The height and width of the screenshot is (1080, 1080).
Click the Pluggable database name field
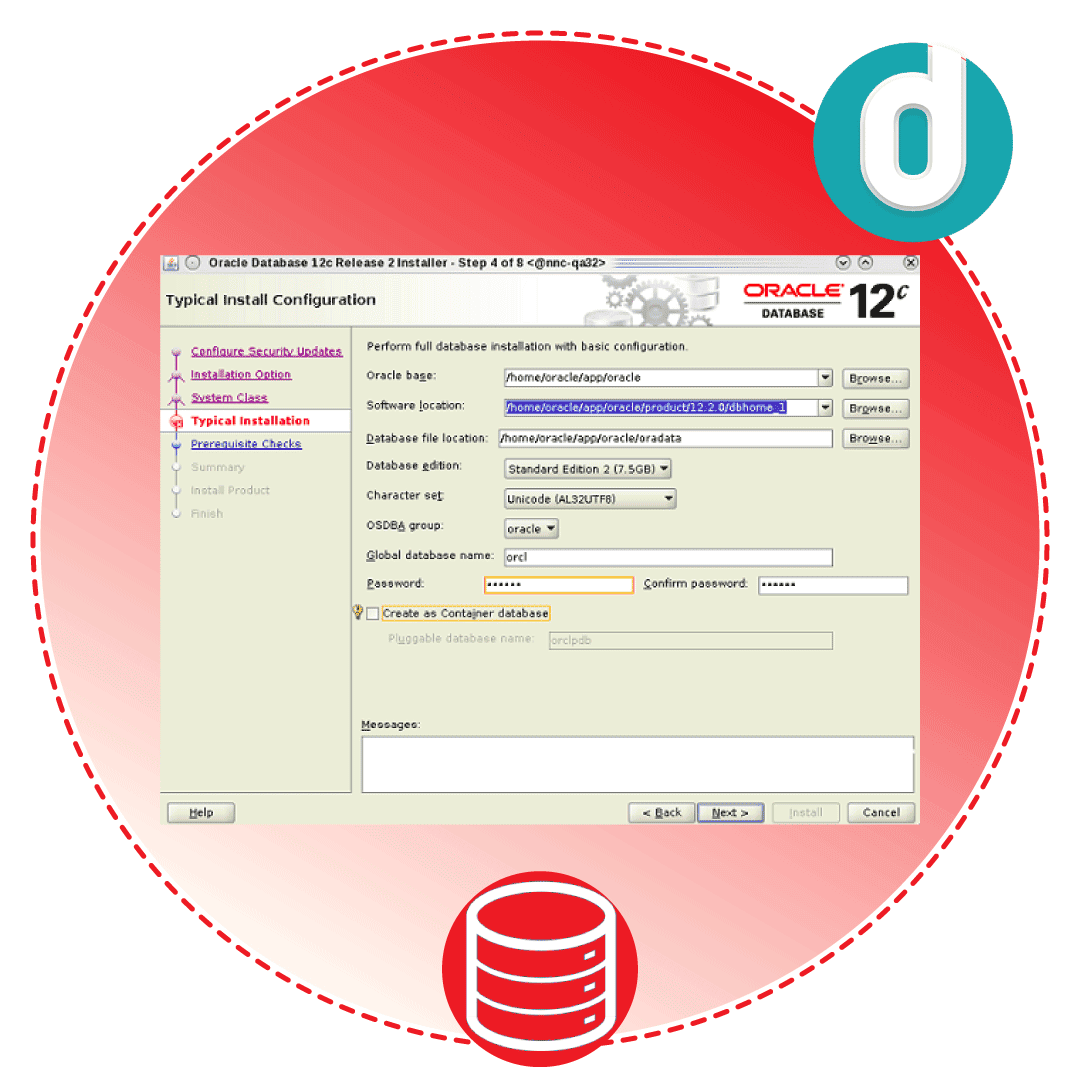click(691, 641)
